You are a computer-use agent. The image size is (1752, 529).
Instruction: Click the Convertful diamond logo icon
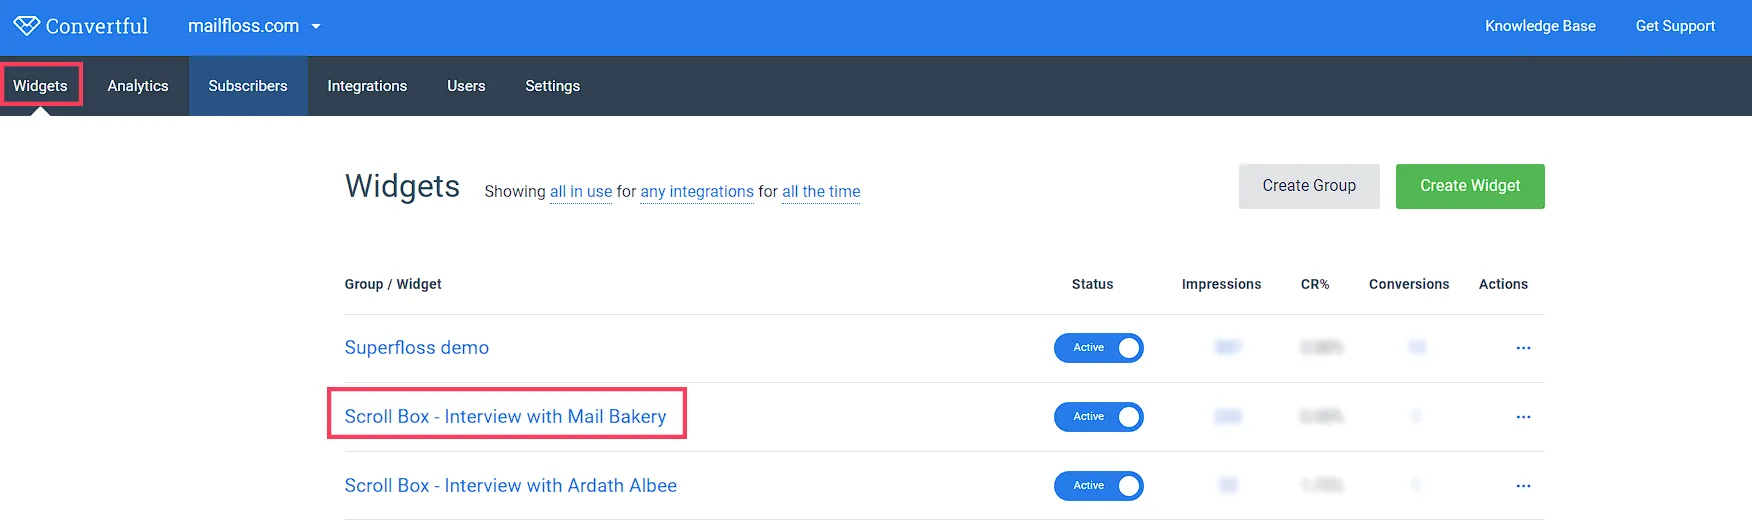pos(26,26)
